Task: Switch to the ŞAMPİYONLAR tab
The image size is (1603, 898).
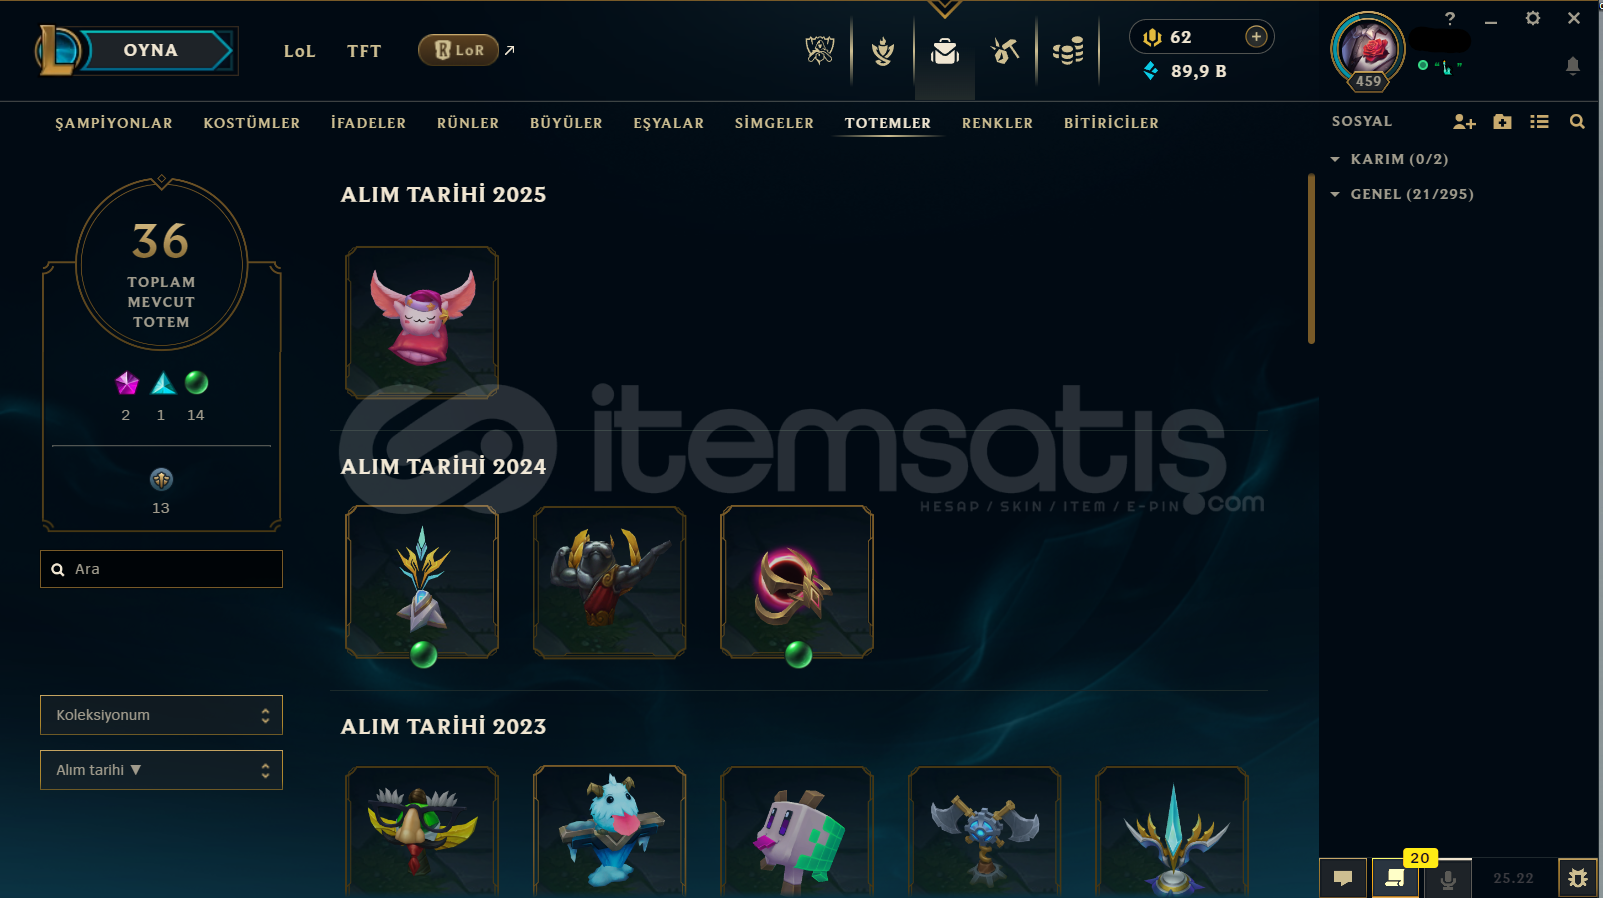Action: (114, 123)
